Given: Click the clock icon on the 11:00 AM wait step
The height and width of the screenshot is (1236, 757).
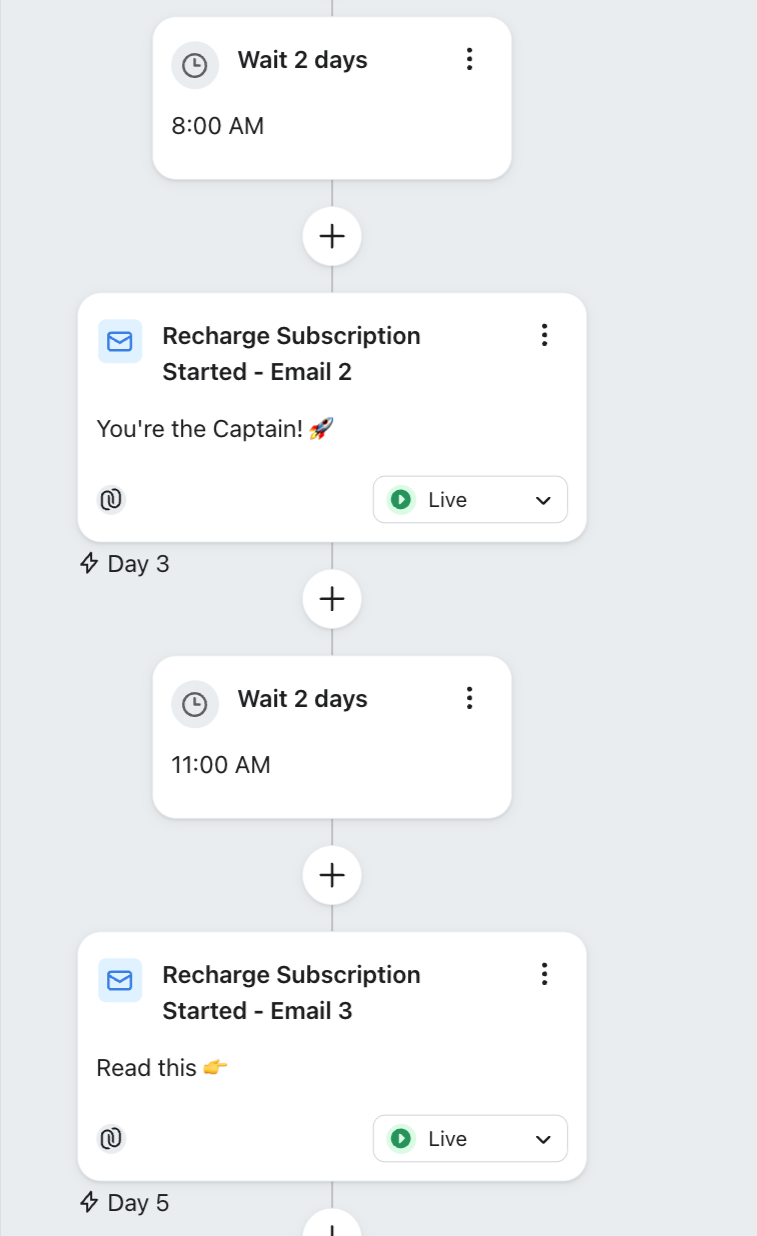Looking at the screenshot, I should pyautogui.click(x=194, y=705).
